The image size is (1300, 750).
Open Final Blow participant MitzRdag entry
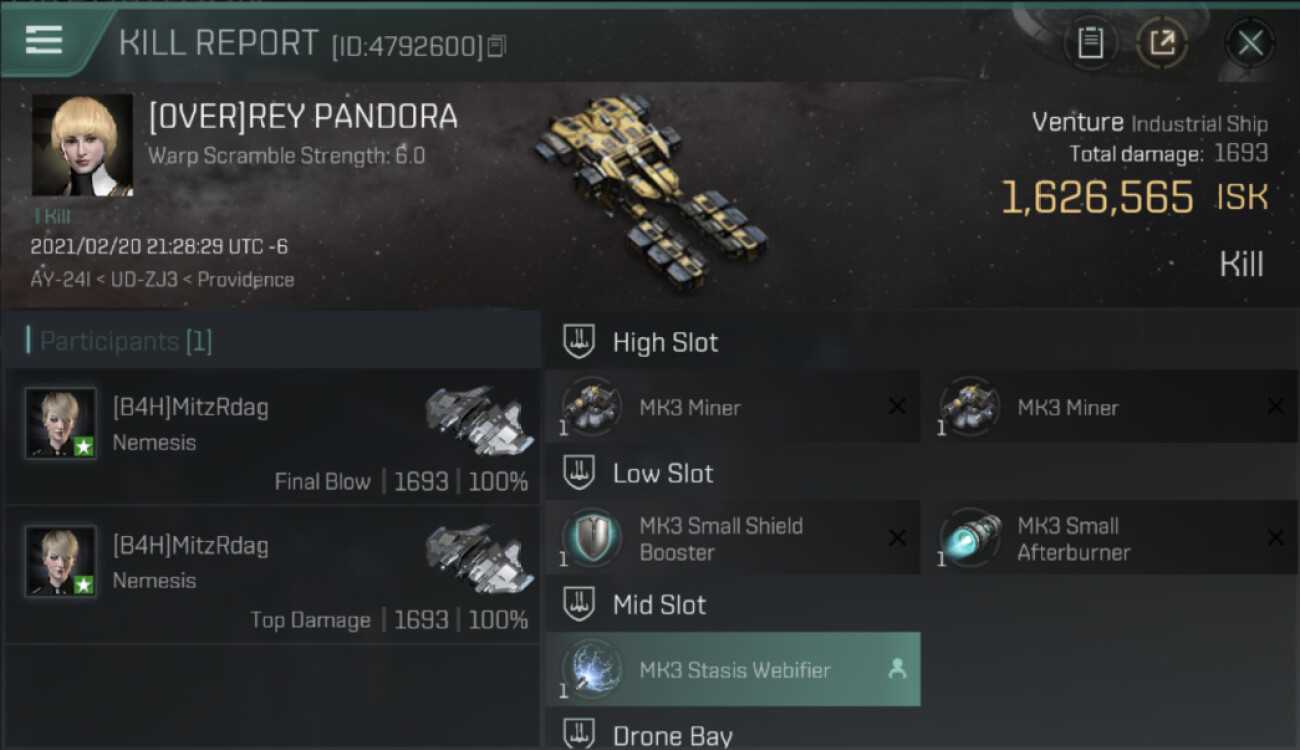(271, 437)
